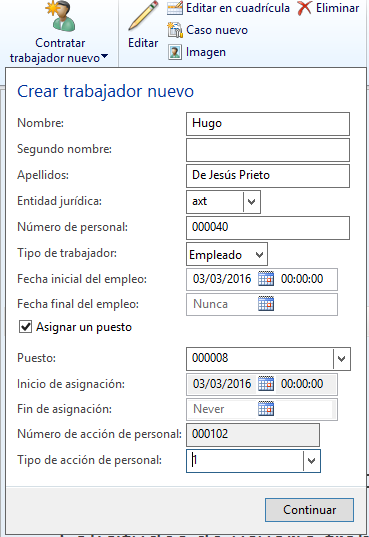
Task: Open the Contratar trabajador nuevo dropdown arrow
Action: [x=104, y=57]
